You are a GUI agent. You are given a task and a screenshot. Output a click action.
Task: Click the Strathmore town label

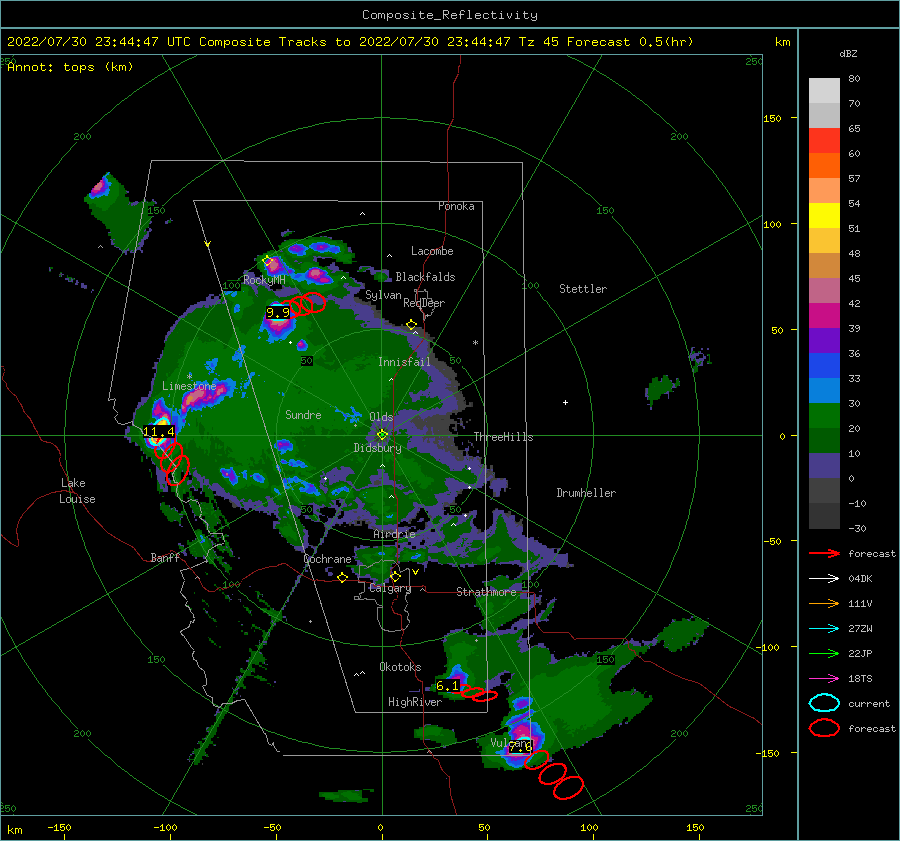[x=486, y=592]
